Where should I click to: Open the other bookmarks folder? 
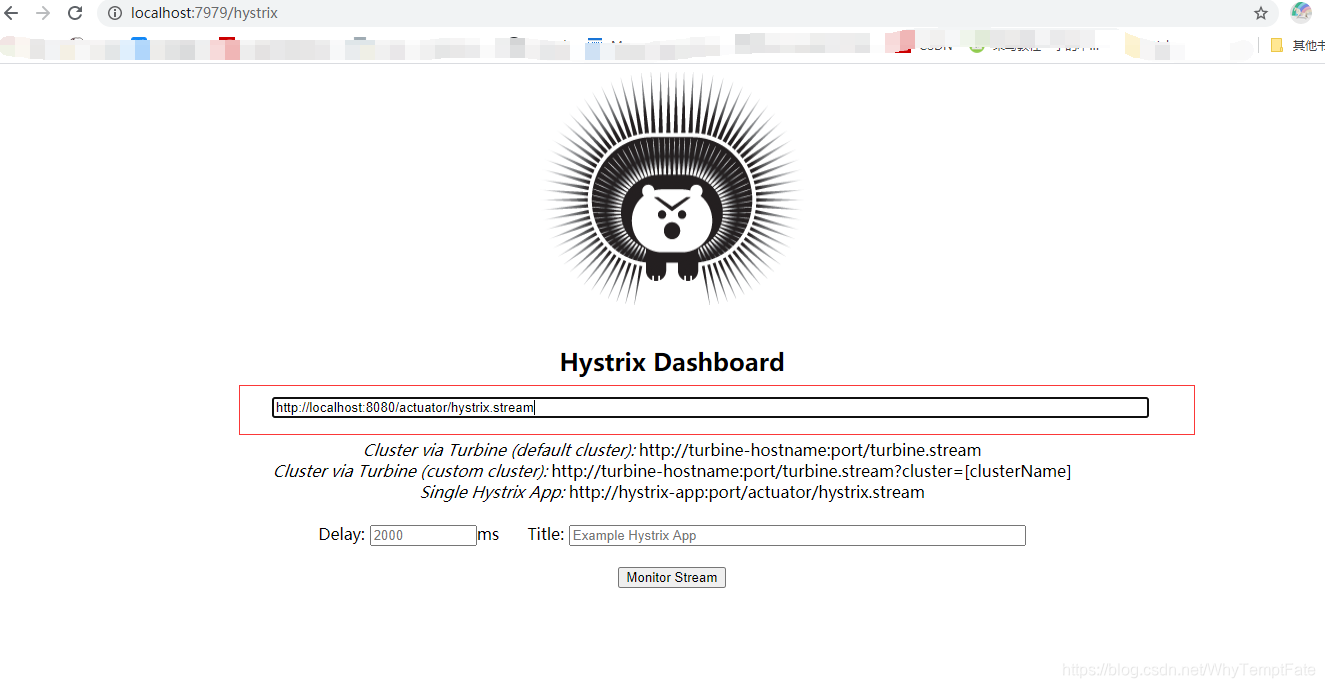(x=1296, y=45)
